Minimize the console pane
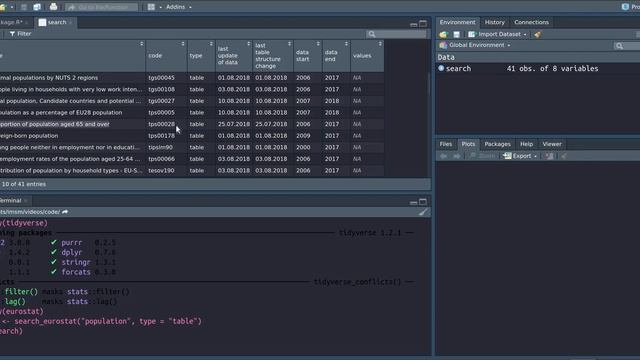 coord(413,202)
